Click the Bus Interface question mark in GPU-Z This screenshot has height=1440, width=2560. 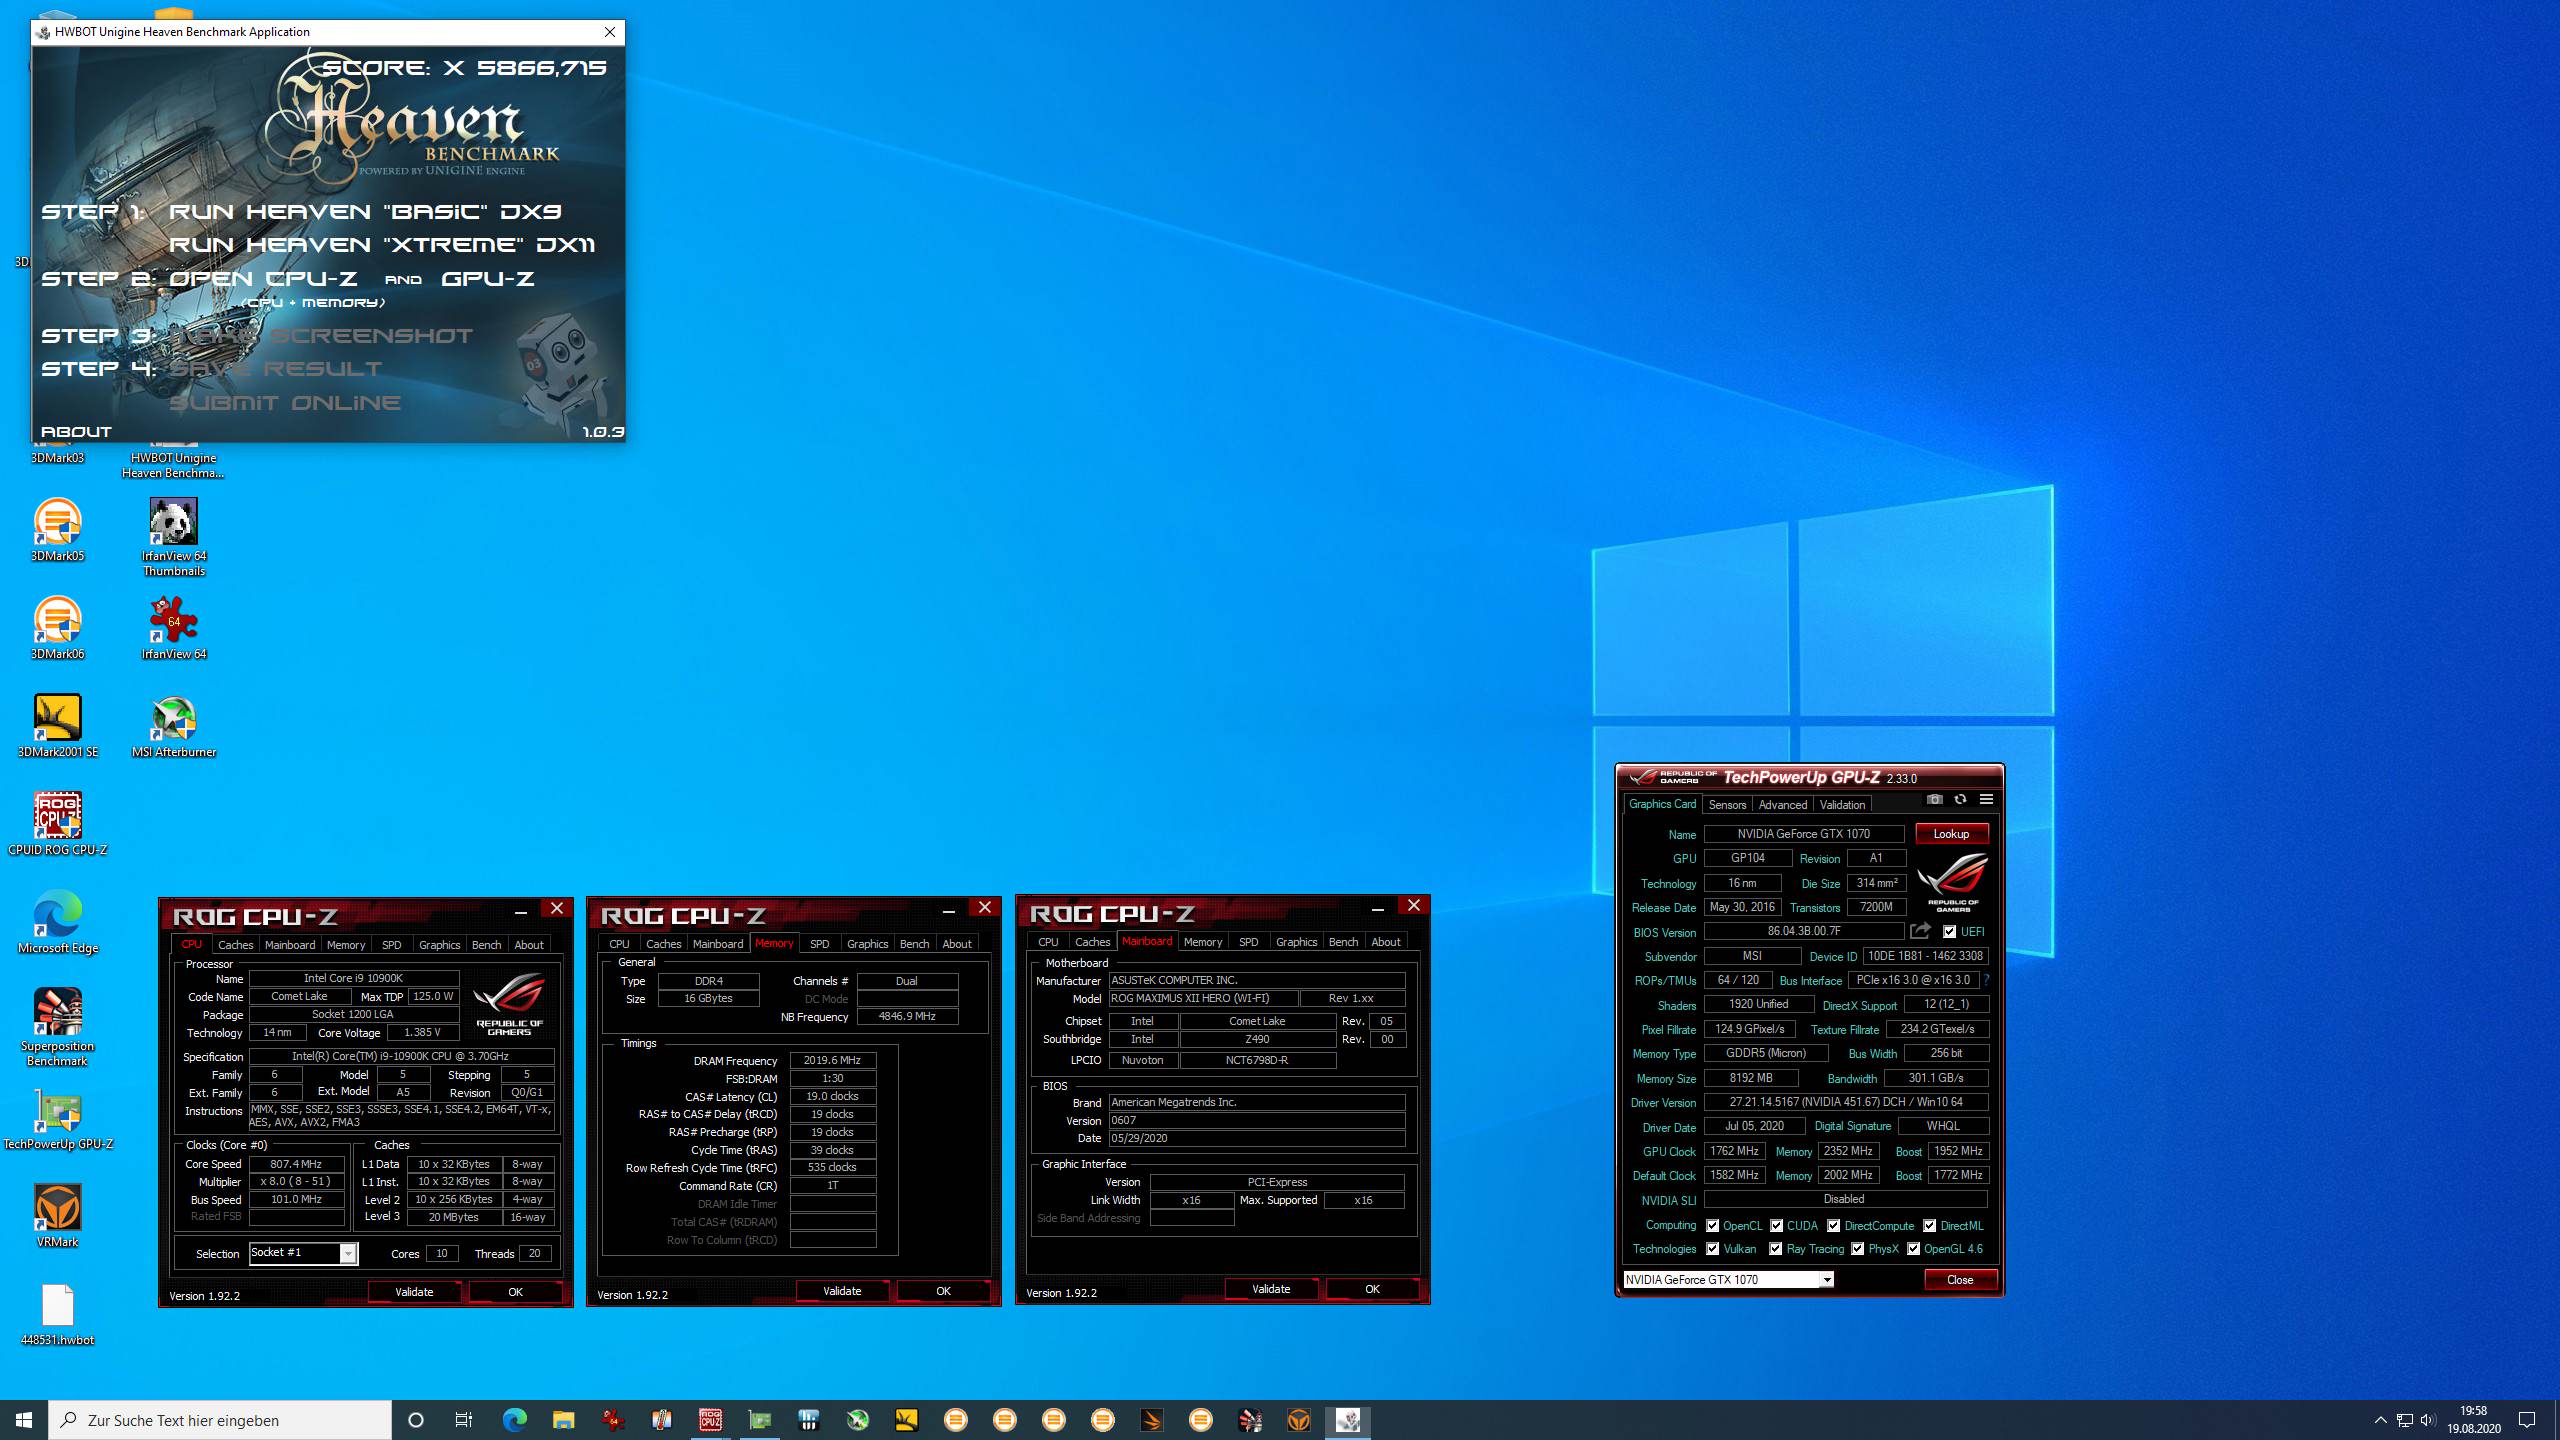(1986, 980)
